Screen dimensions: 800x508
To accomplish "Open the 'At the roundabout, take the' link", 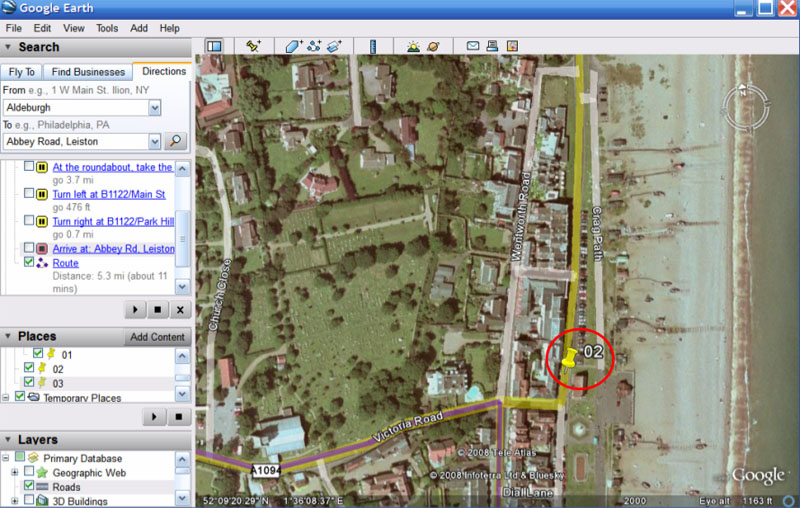I will pos(113,167).
